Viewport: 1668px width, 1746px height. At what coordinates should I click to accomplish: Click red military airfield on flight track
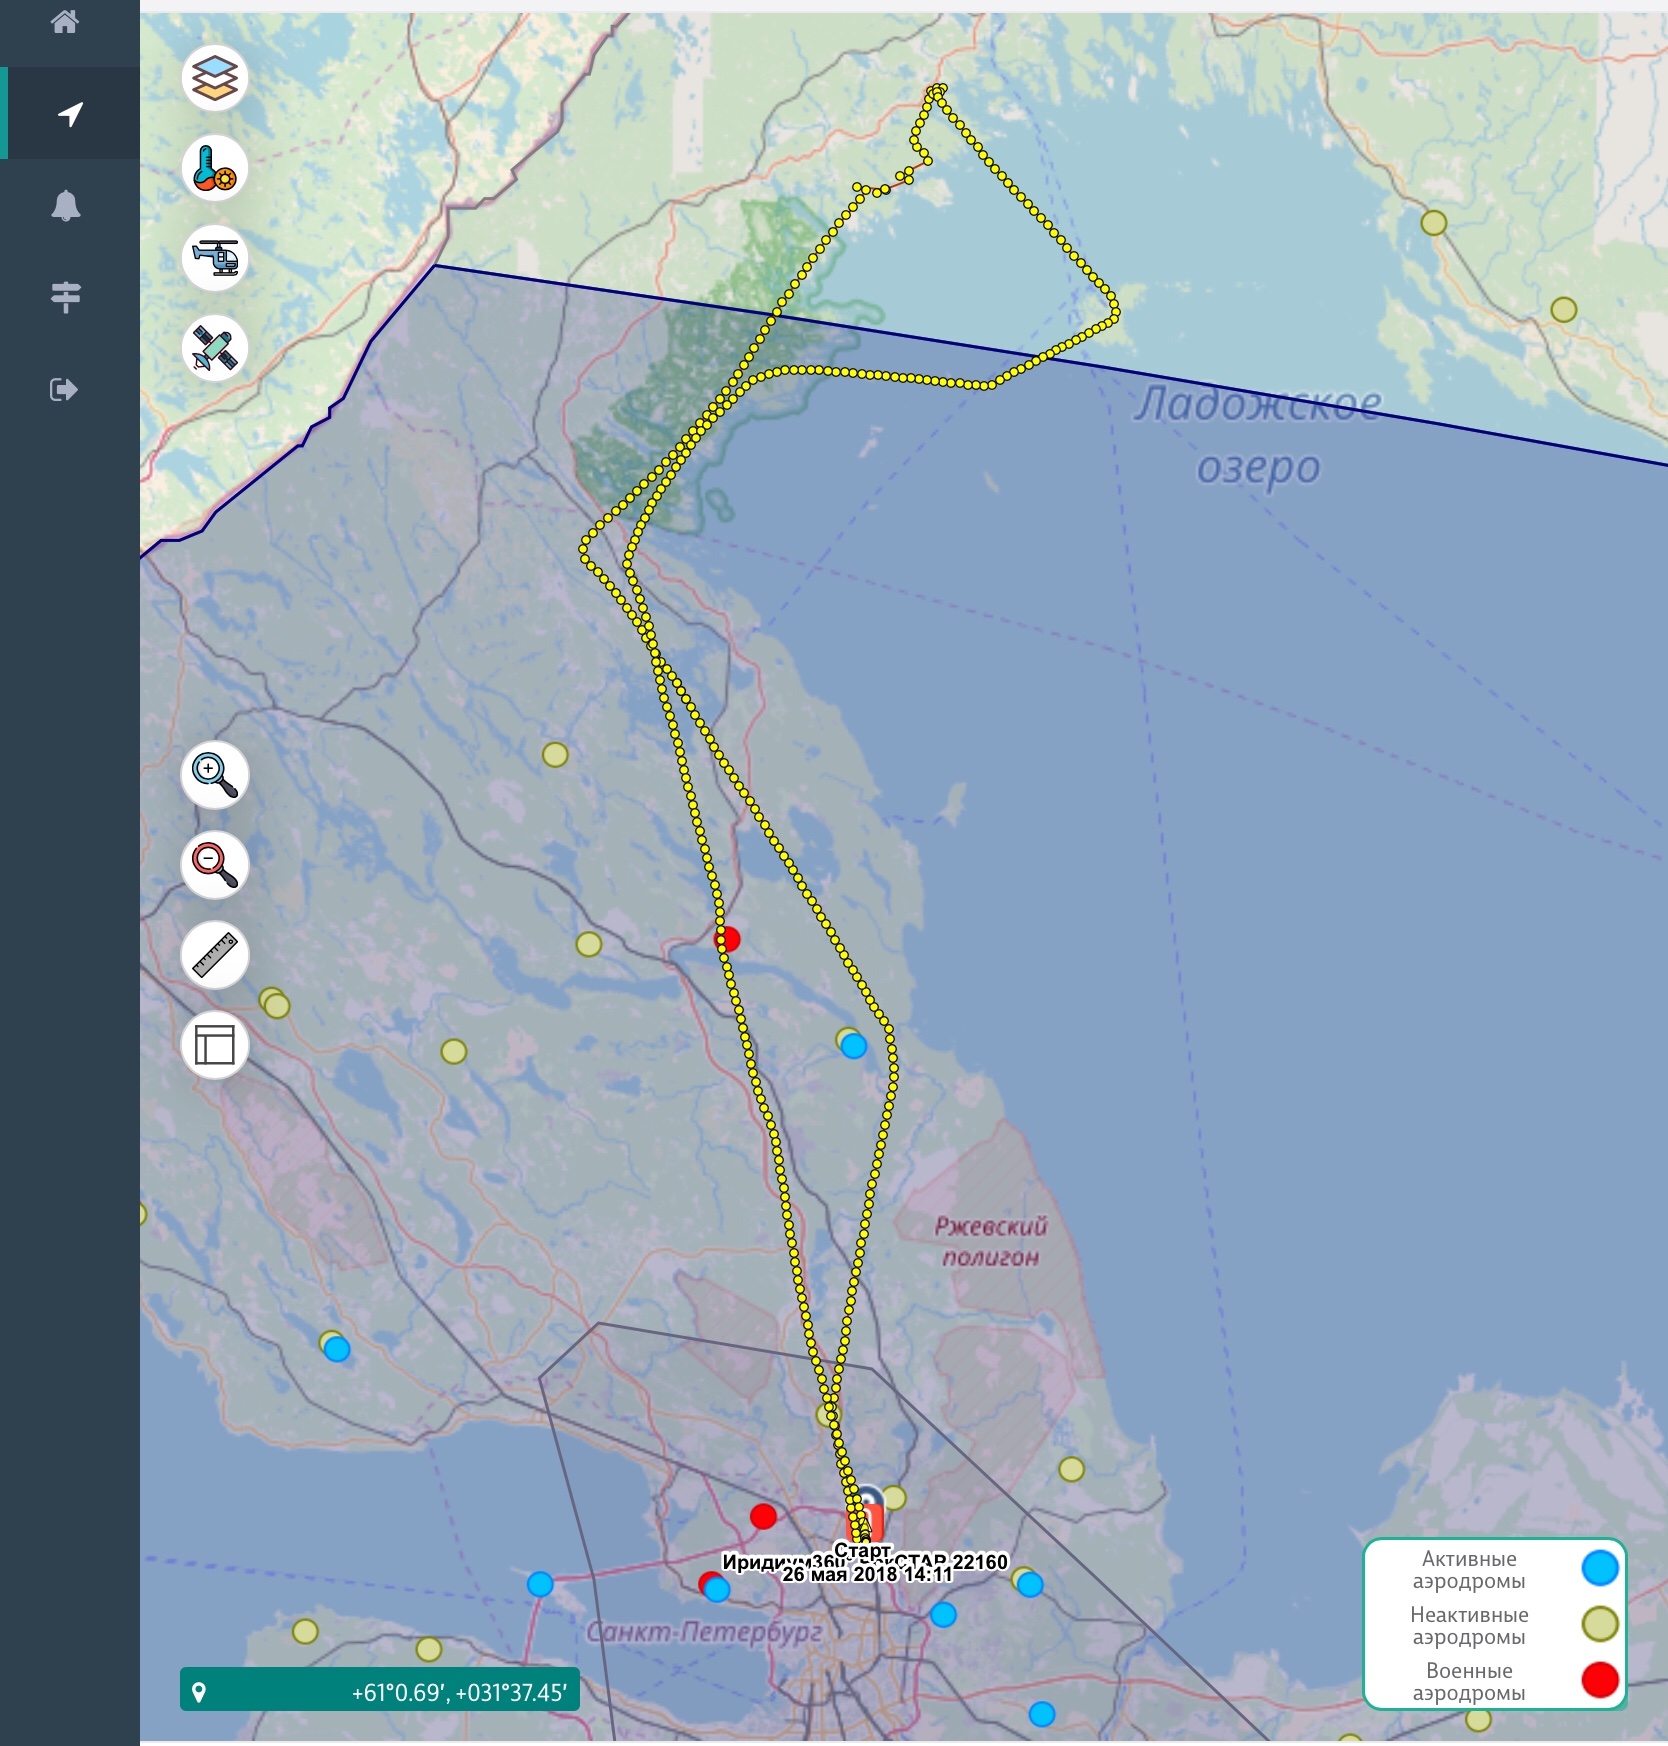728,939
